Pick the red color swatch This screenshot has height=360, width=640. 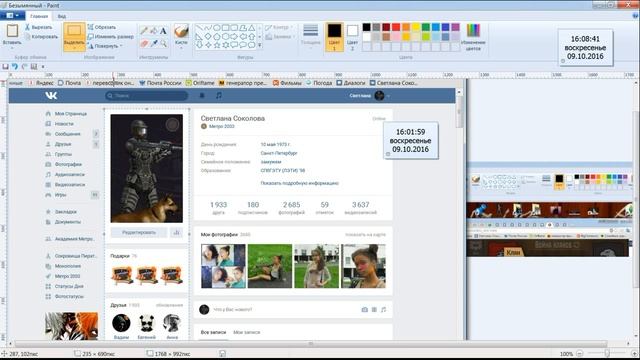pos(396,27)
